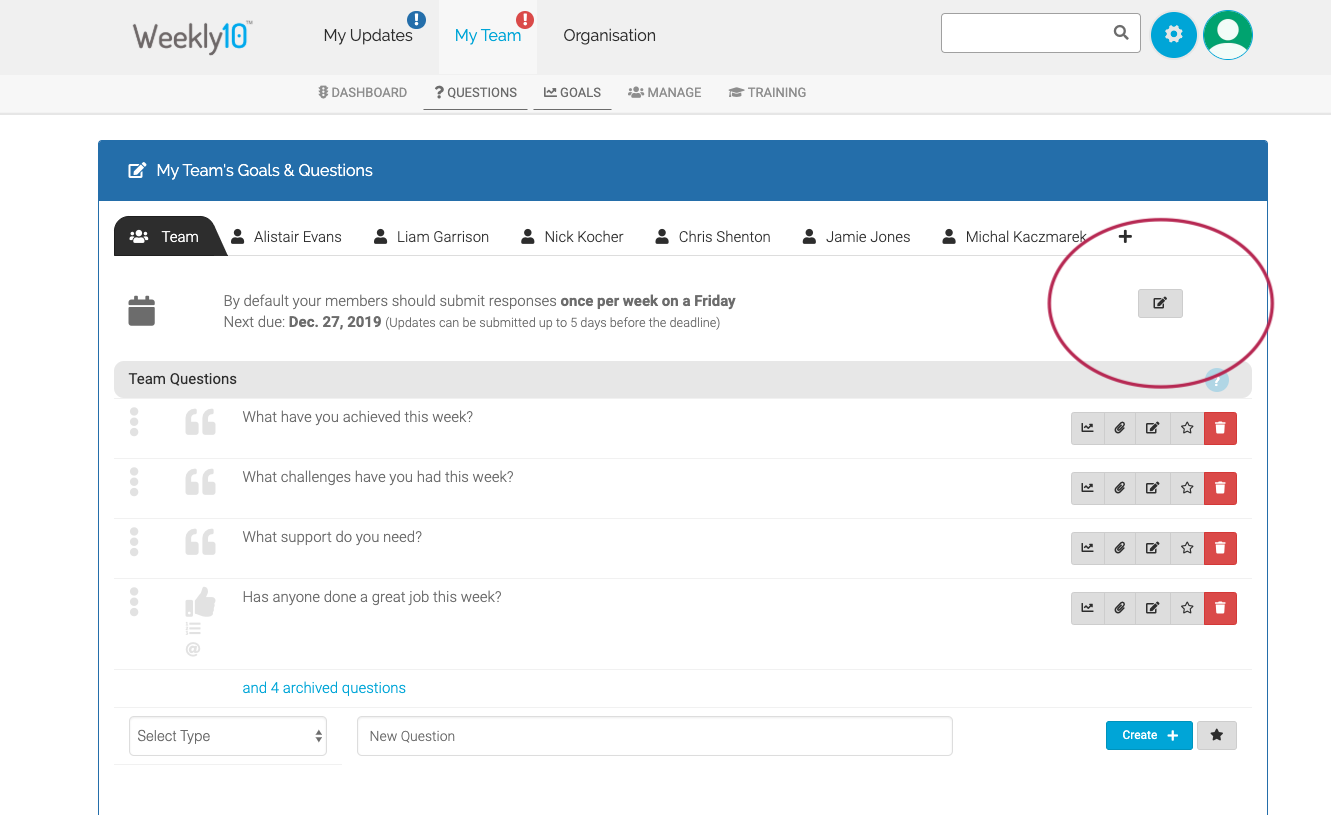This screenshot has height=815, width=1331.
Task: Add a new team member tab
Action: click(x=1125, y=237)
